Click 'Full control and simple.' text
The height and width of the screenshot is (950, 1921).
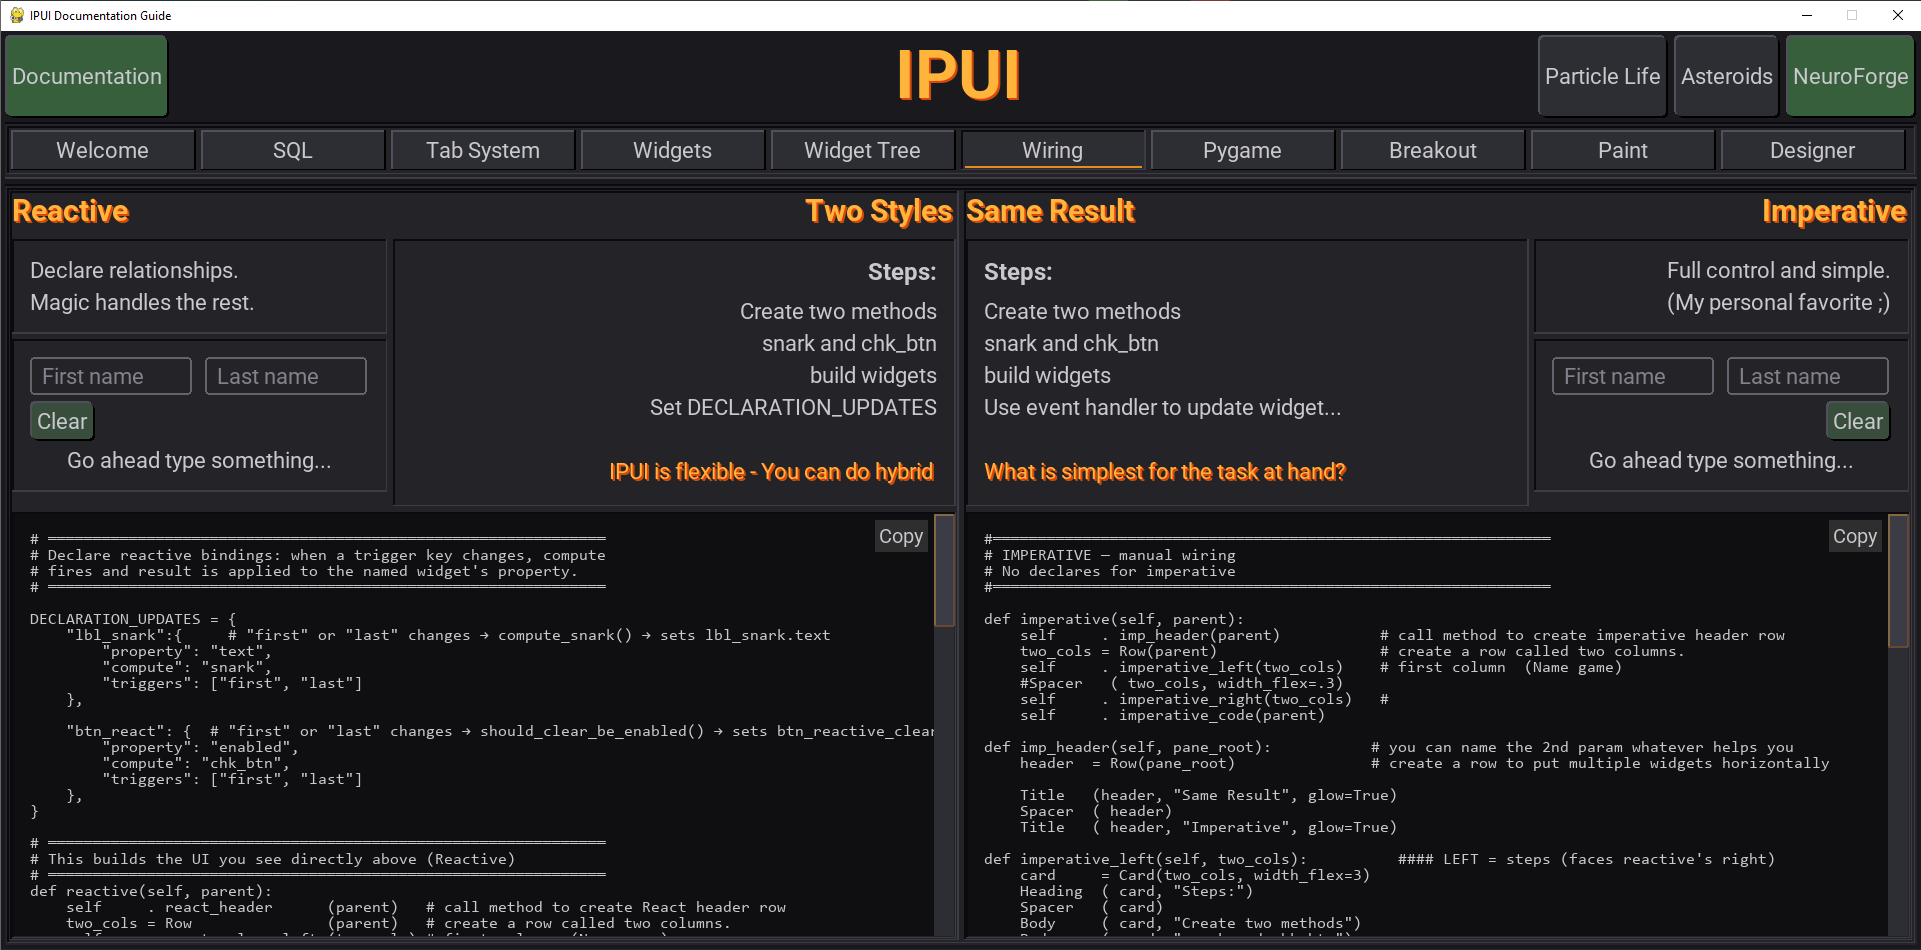[1778, 270]
